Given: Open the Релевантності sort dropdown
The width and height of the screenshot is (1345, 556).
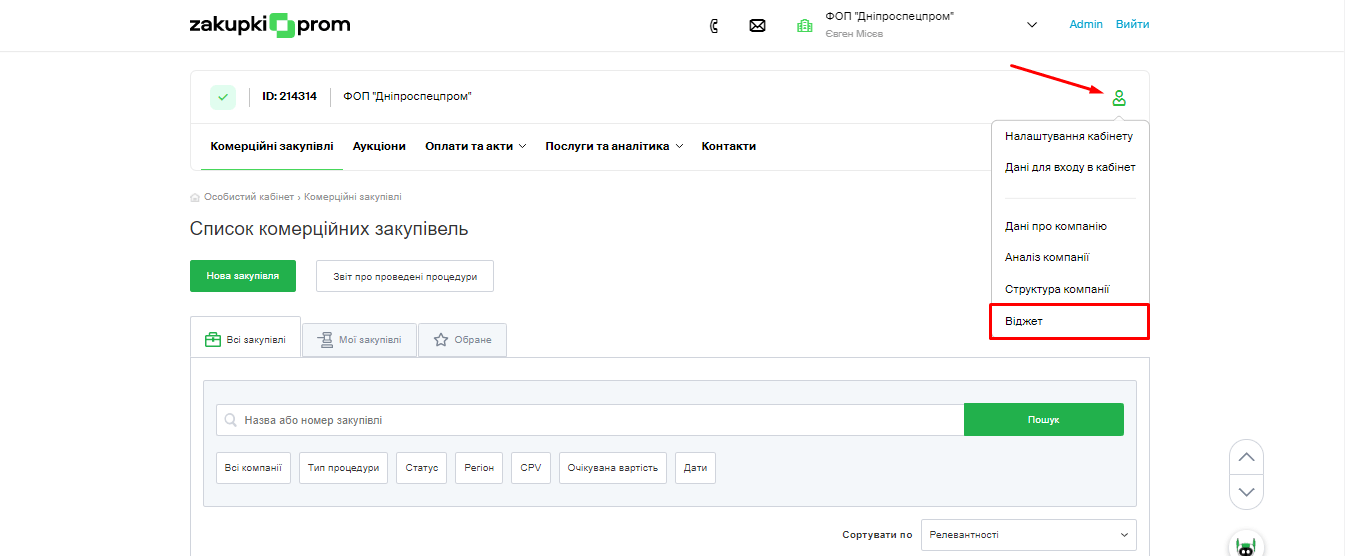Looking at the screenshot, I should 1028,535.
